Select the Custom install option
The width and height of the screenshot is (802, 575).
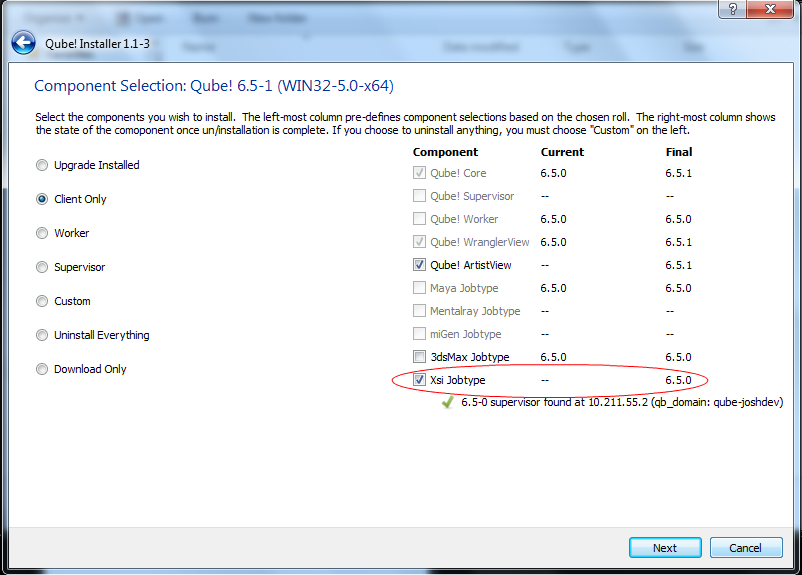42,301
